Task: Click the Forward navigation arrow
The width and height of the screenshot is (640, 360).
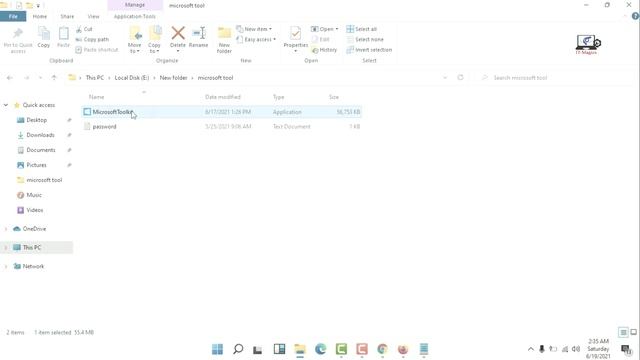Action: (27, 78)
